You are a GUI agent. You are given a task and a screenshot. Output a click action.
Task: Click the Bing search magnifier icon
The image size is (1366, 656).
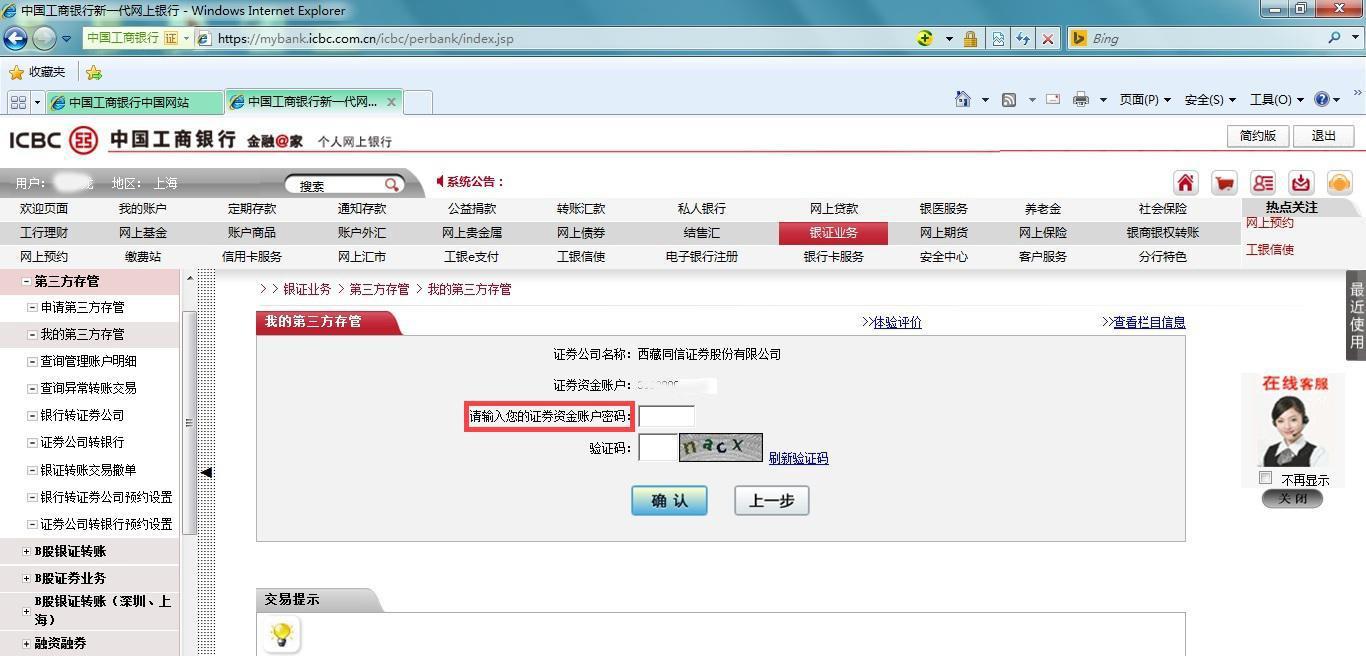coord(1335,38)
